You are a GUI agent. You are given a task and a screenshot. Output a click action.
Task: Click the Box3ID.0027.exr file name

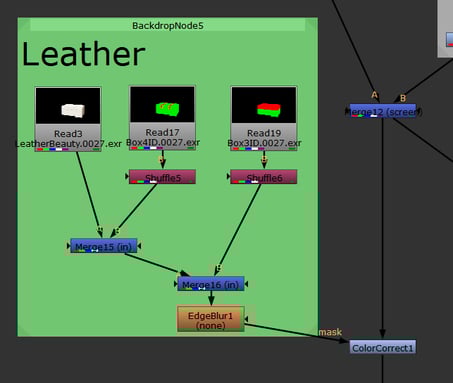pos(264,143)
